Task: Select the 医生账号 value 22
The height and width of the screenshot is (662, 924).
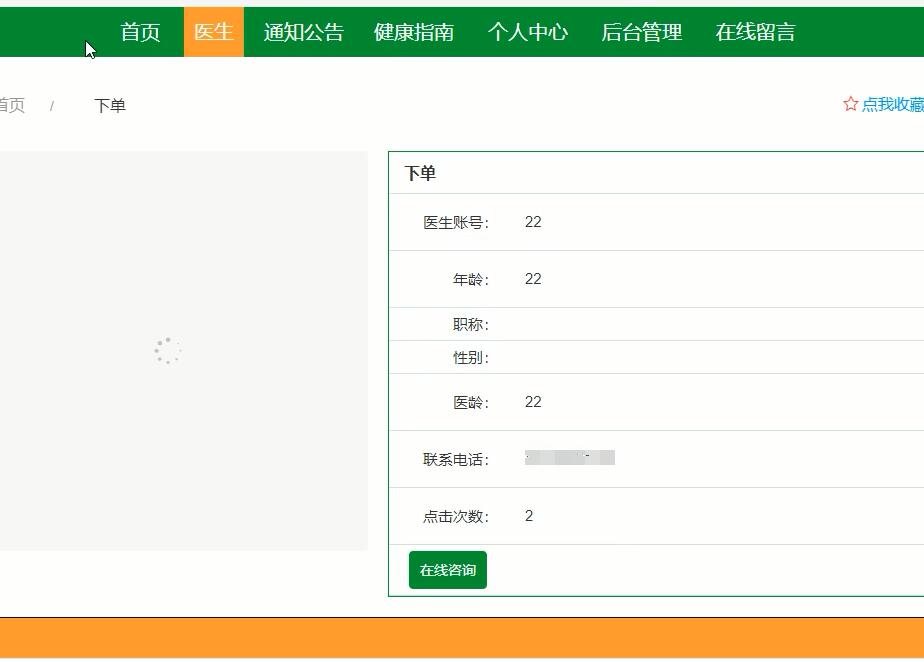Action: [x=533, y=221]
